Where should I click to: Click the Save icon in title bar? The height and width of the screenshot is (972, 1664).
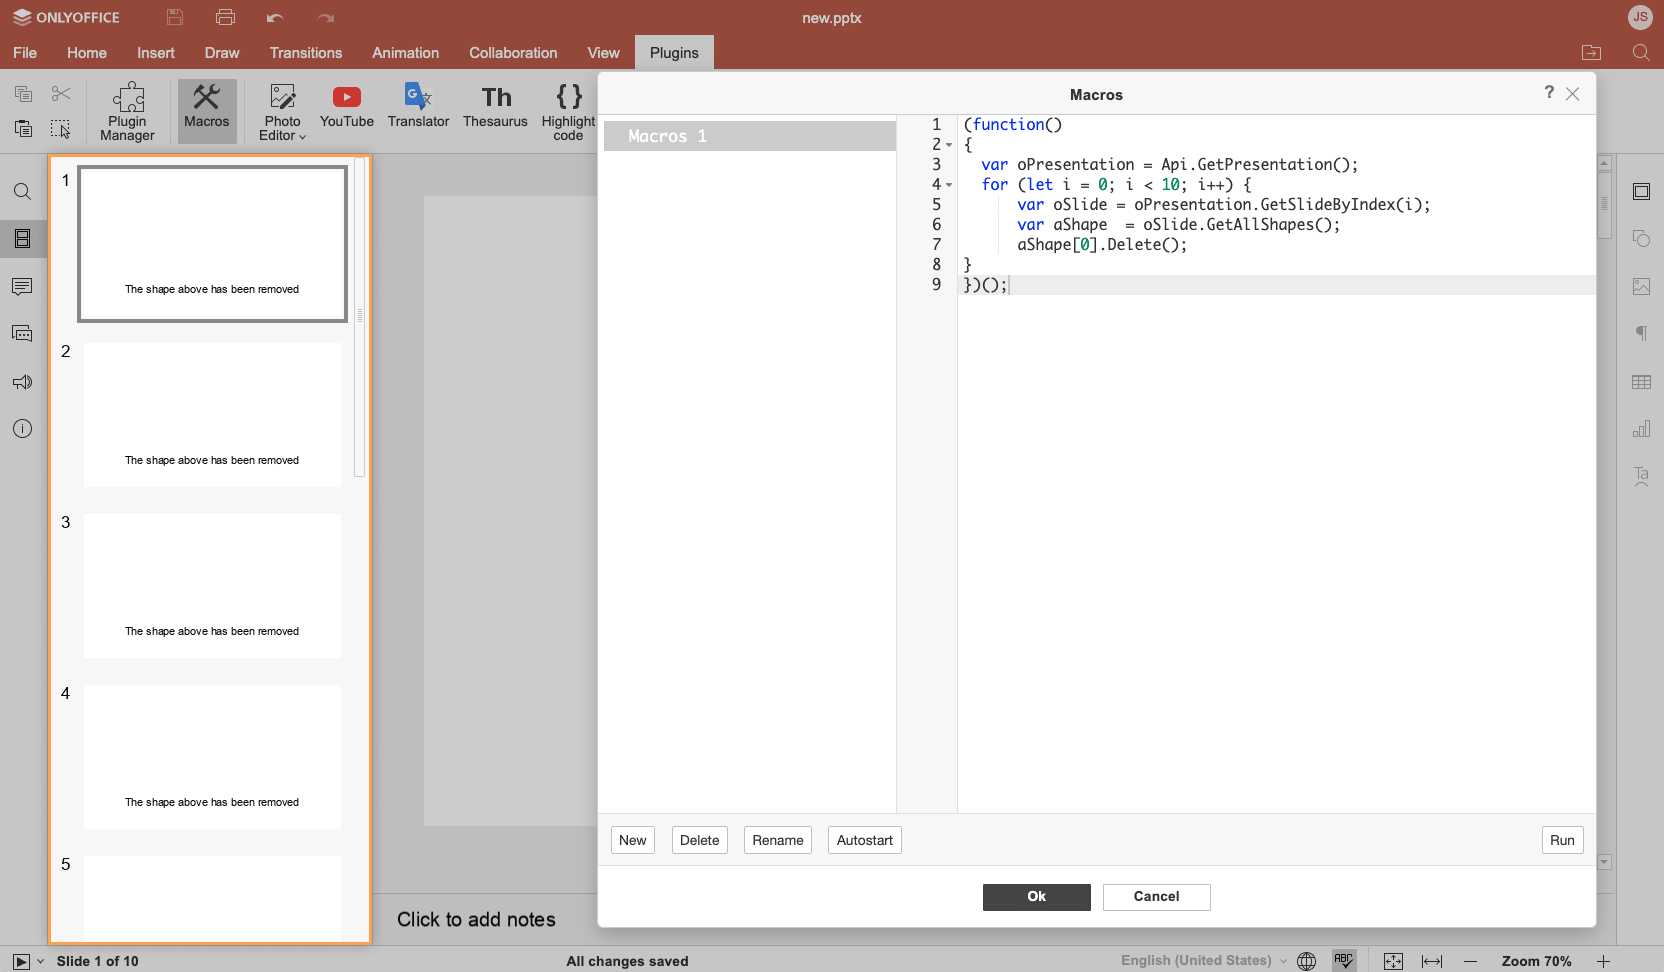(175, 17)
